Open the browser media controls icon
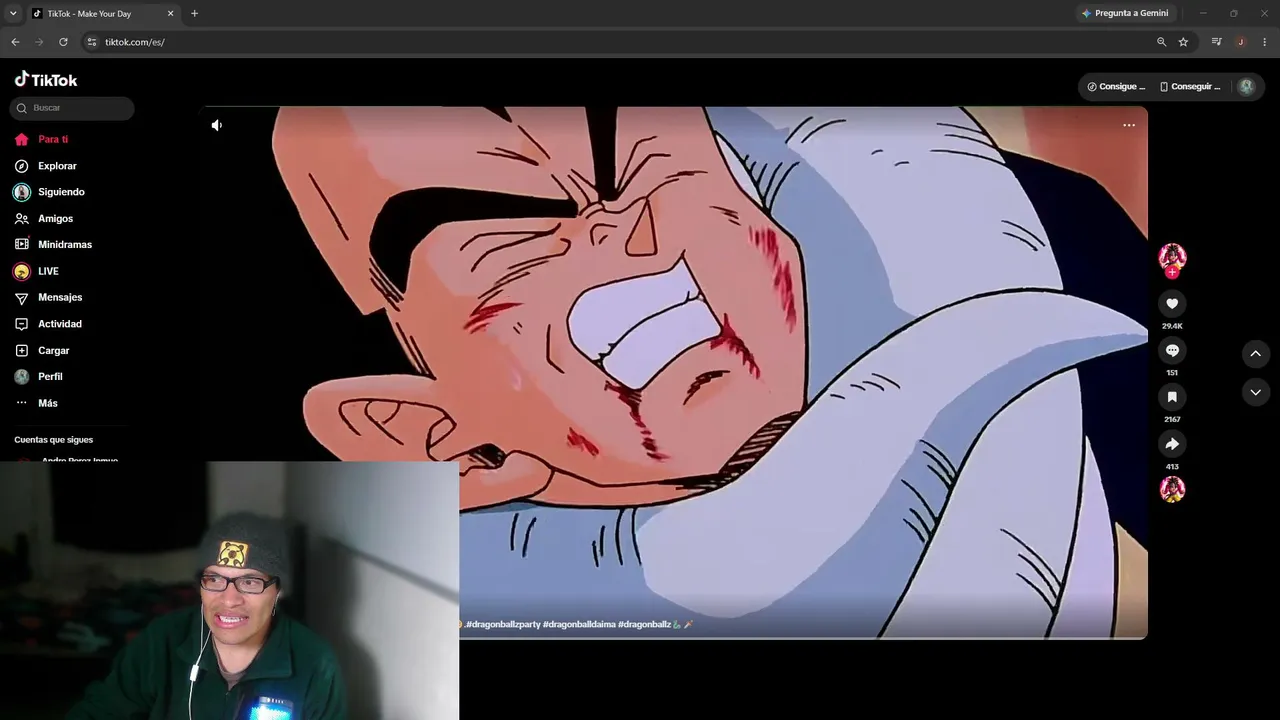 click(1216, 42)
